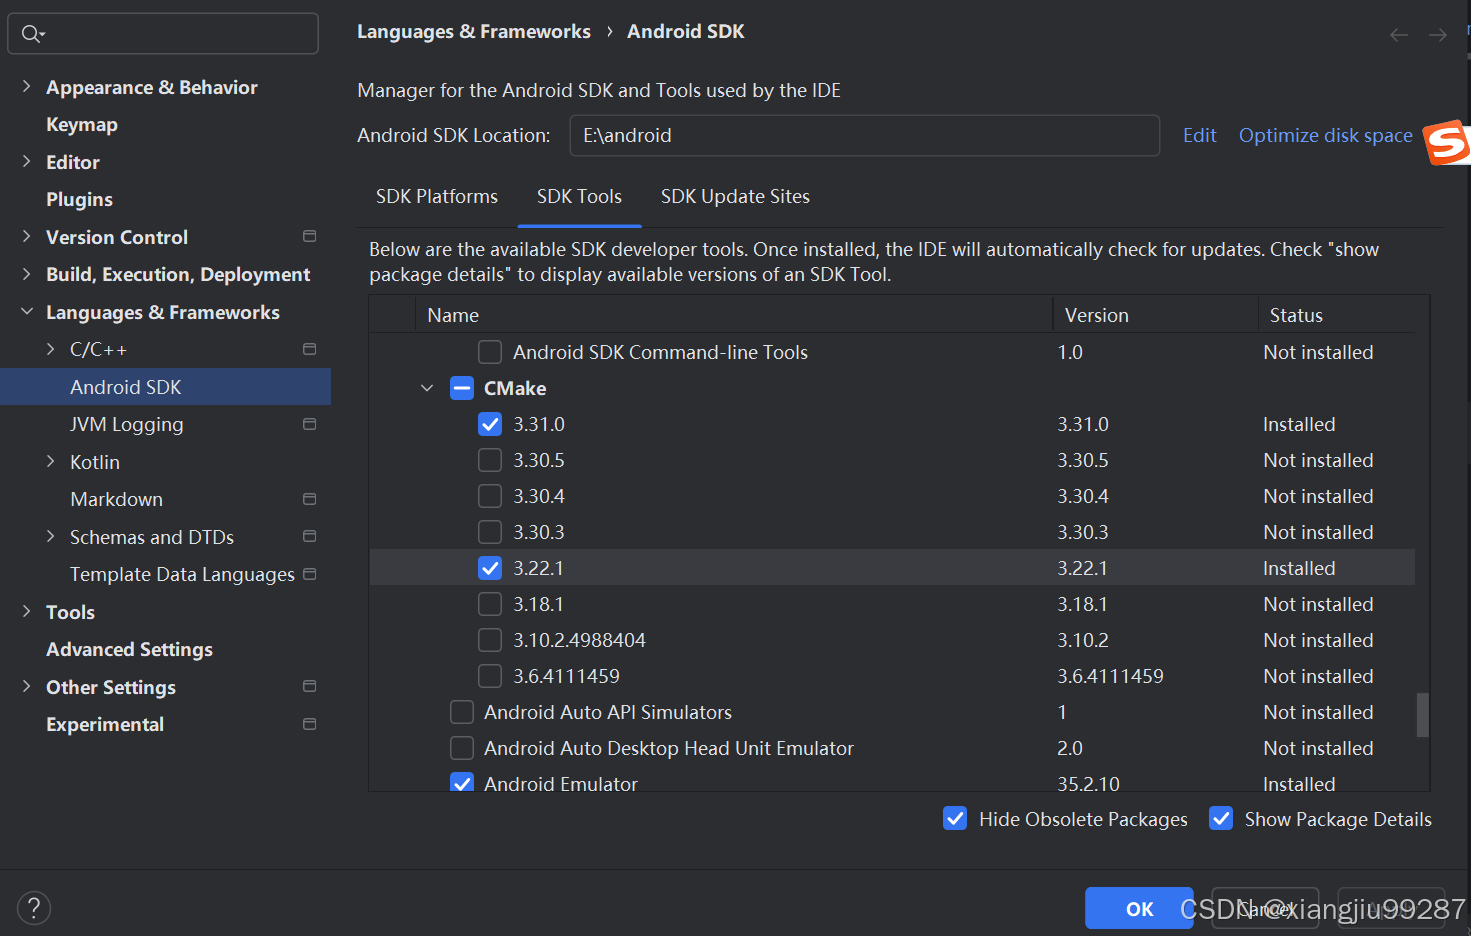Click the Name column header
The image size is (1471, 936).
click(734, 315)
